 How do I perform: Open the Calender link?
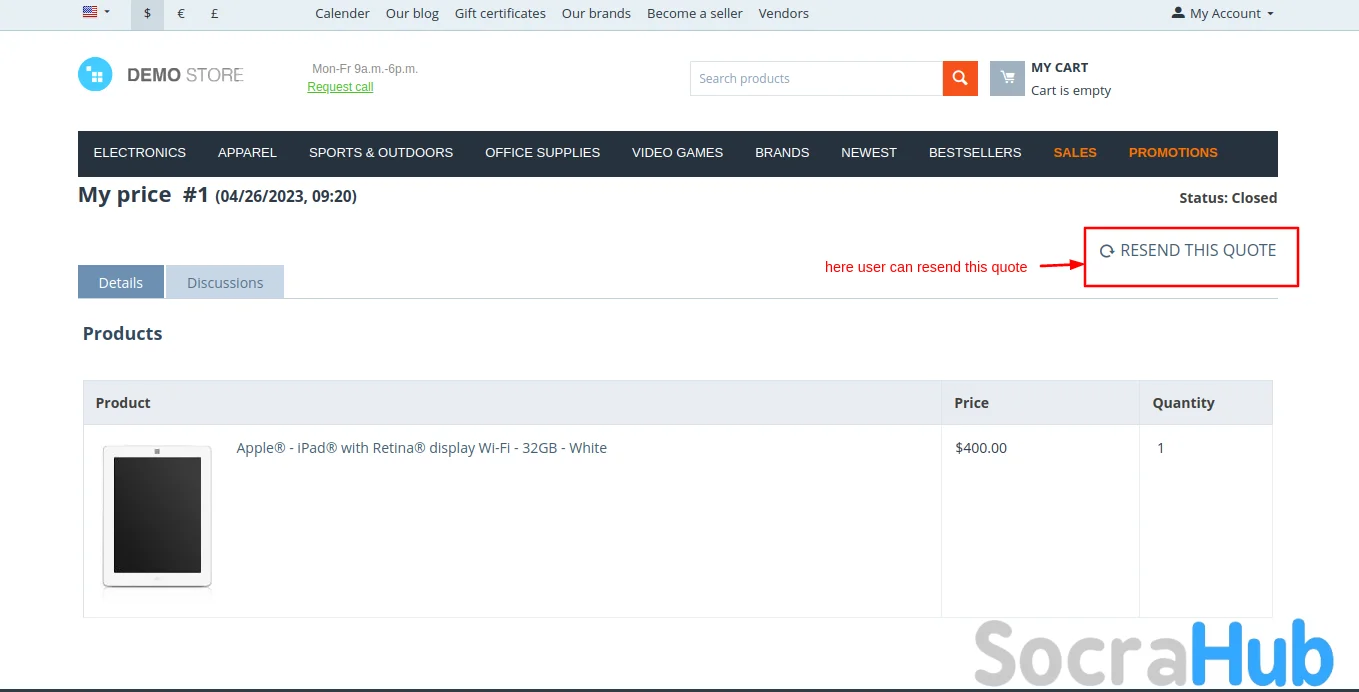point(342,13)
